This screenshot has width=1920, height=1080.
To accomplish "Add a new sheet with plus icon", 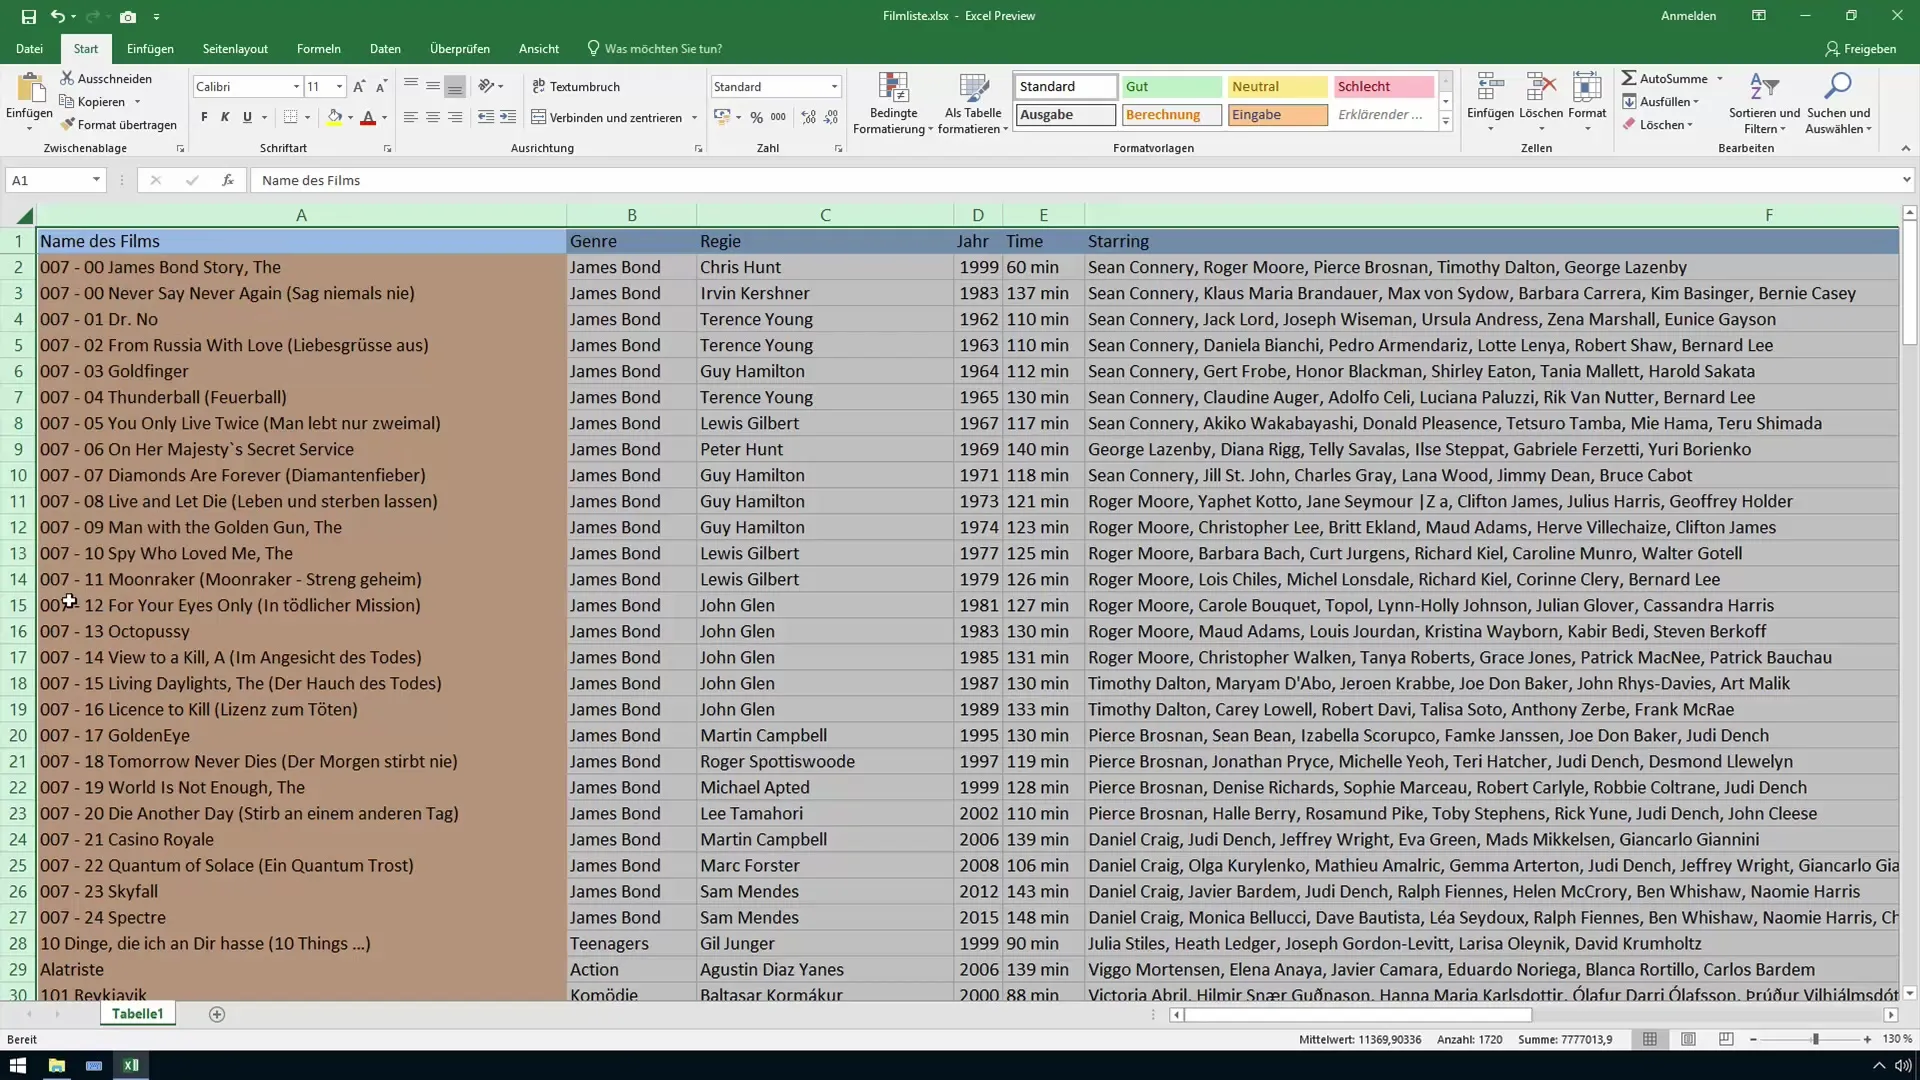I will click(217, 1014).
